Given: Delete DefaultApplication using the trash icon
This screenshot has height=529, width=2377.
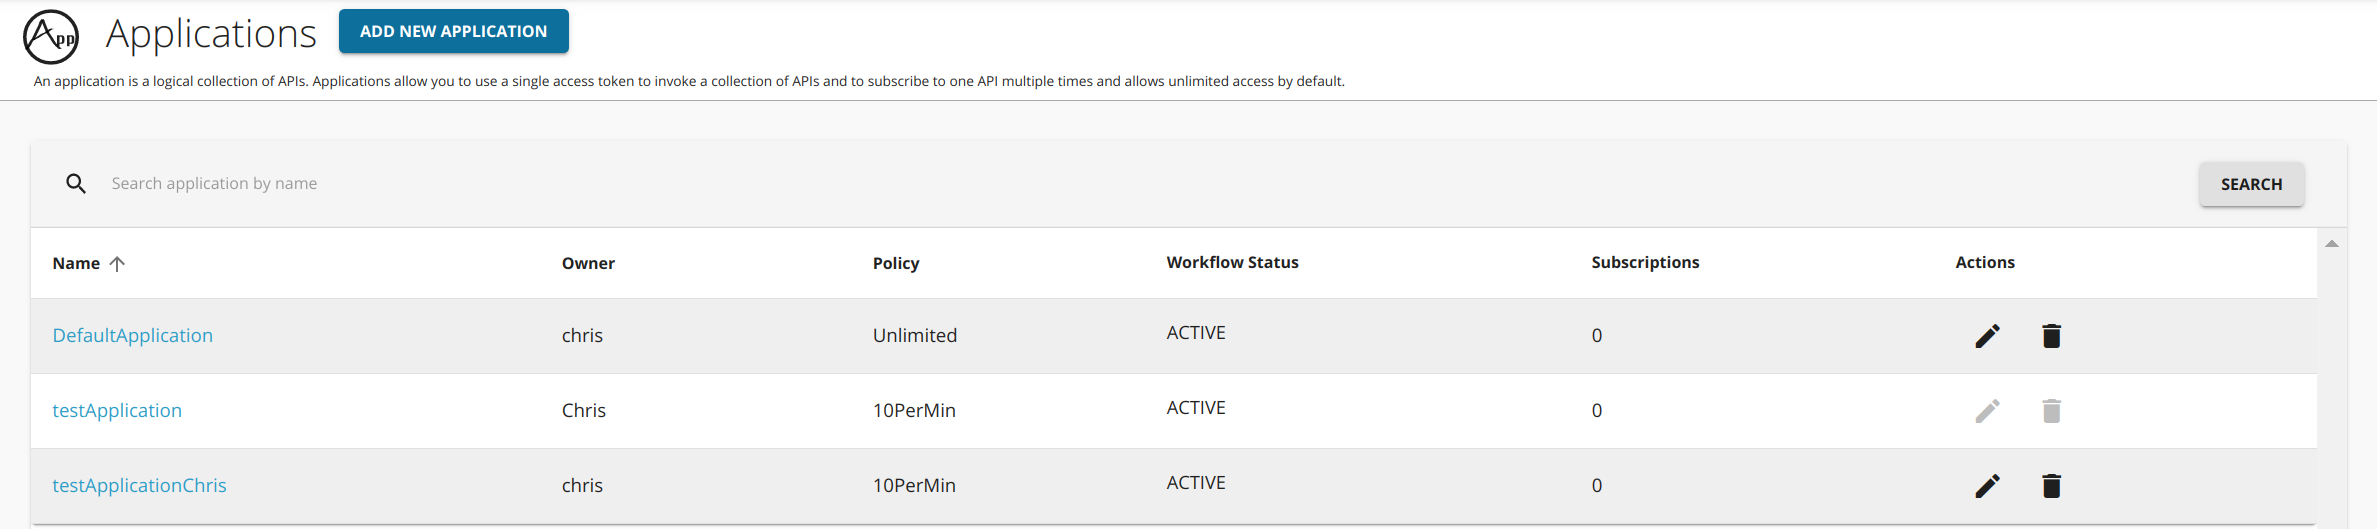Looking at the screenshot, I should point(2051,336).
